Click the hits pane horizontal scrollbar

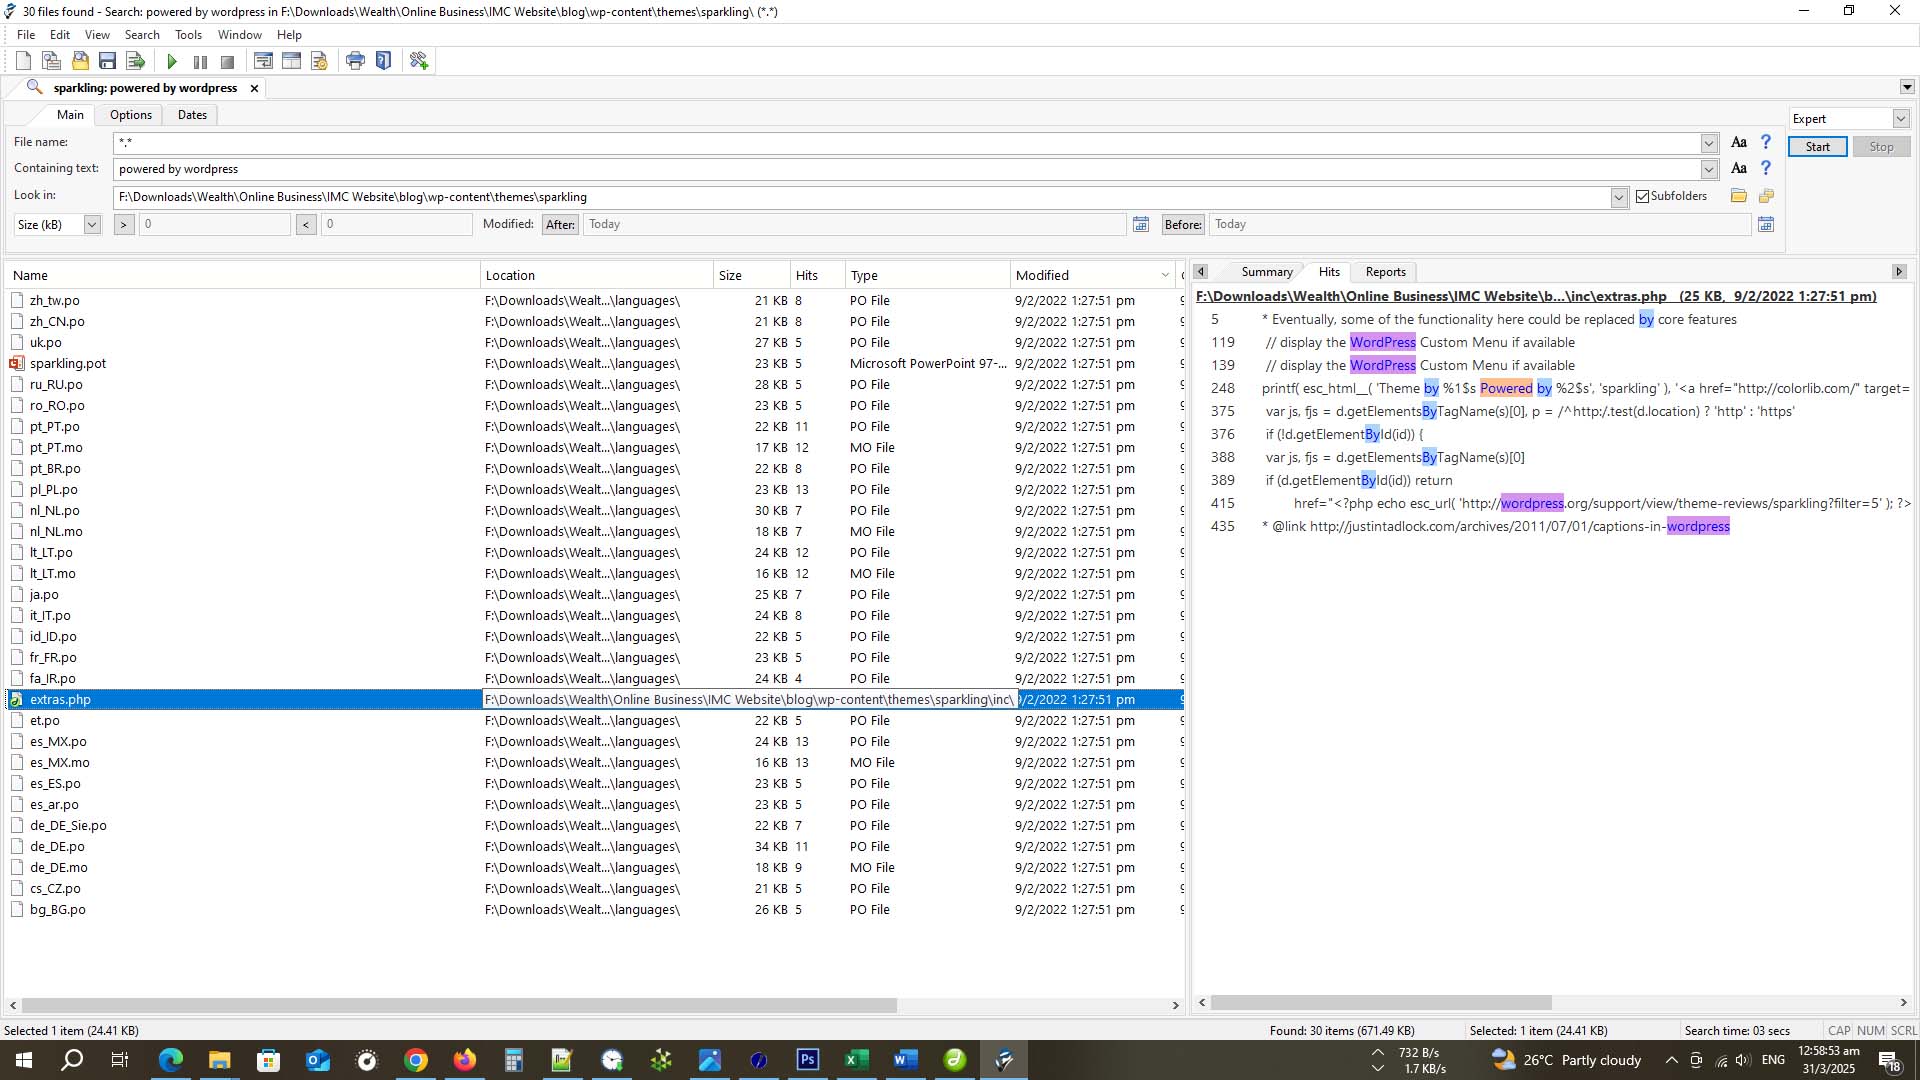point(1380,1003)
